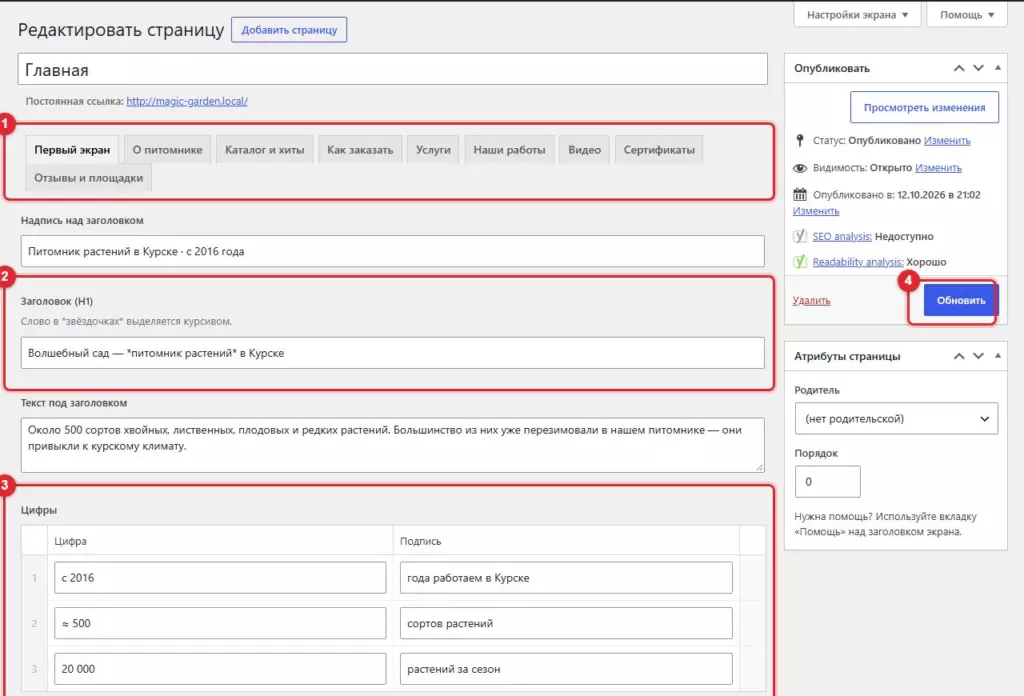The height and width of the screenshot is (696, 1024).
Task: Move Опубликовать panel down with arrow
Action: 978,68
